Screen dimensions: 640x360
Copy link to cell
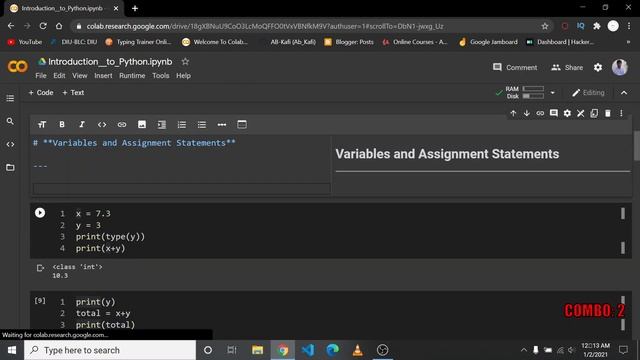[x=540, y=113]
